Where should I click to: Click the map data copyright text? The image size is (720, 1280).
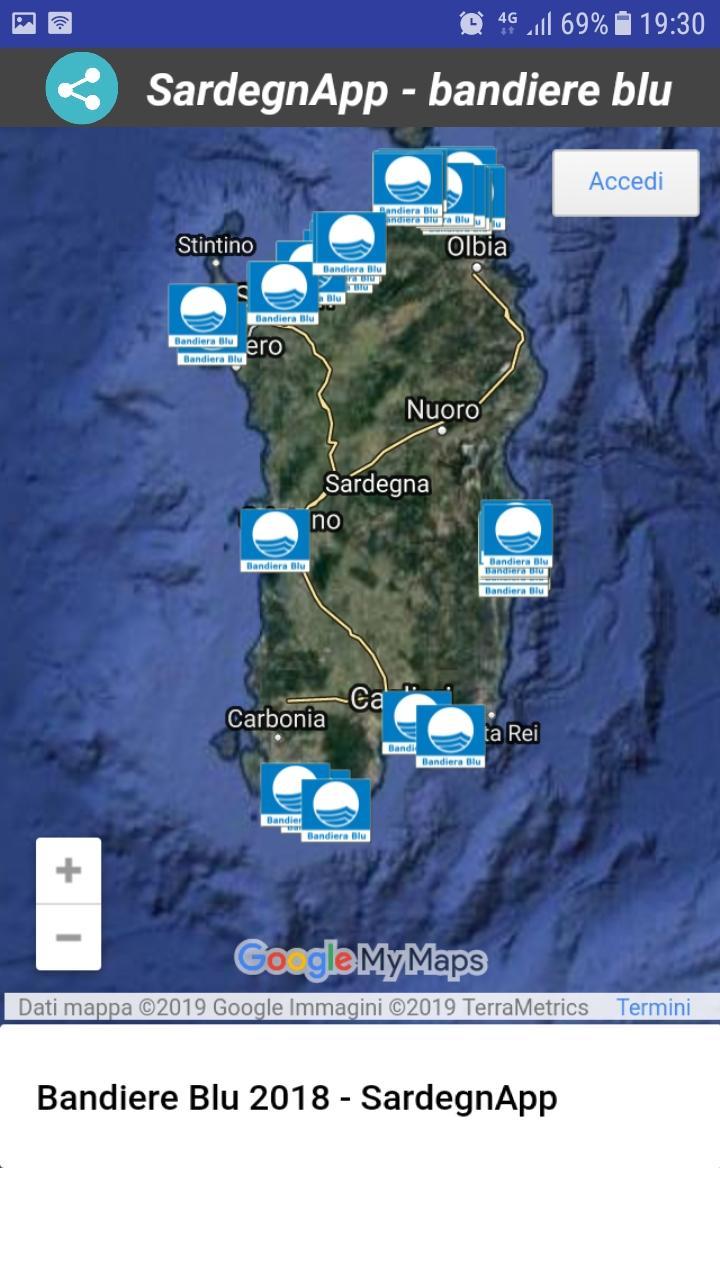point(303,1007)
